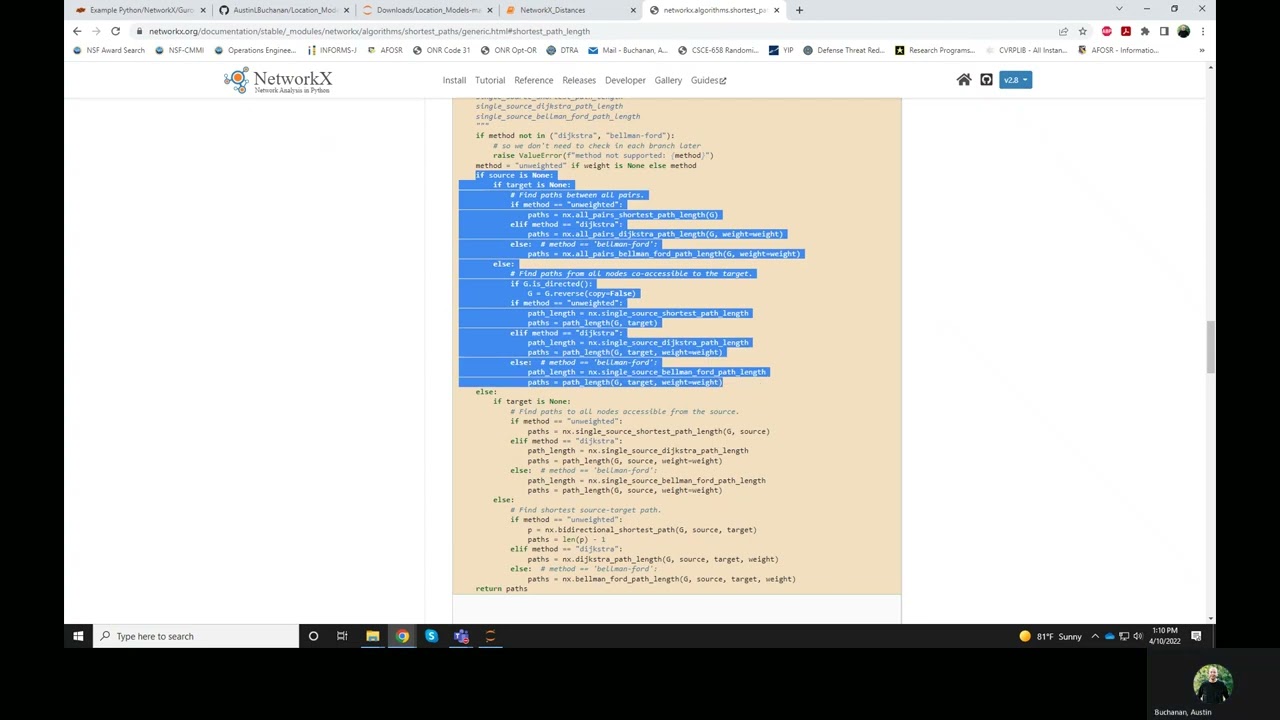Reload the current page
The width and height of the screenshot is (1280, 720).
[115, 31]
